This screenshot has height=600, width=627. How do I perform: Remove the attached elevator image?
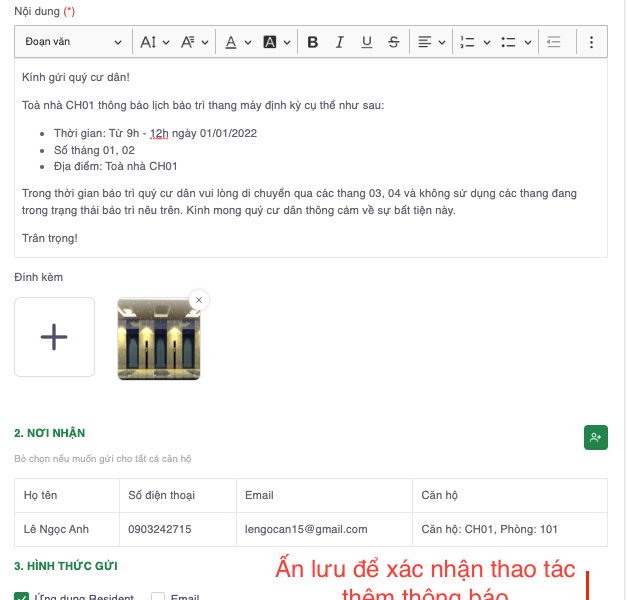click(198, 299)
